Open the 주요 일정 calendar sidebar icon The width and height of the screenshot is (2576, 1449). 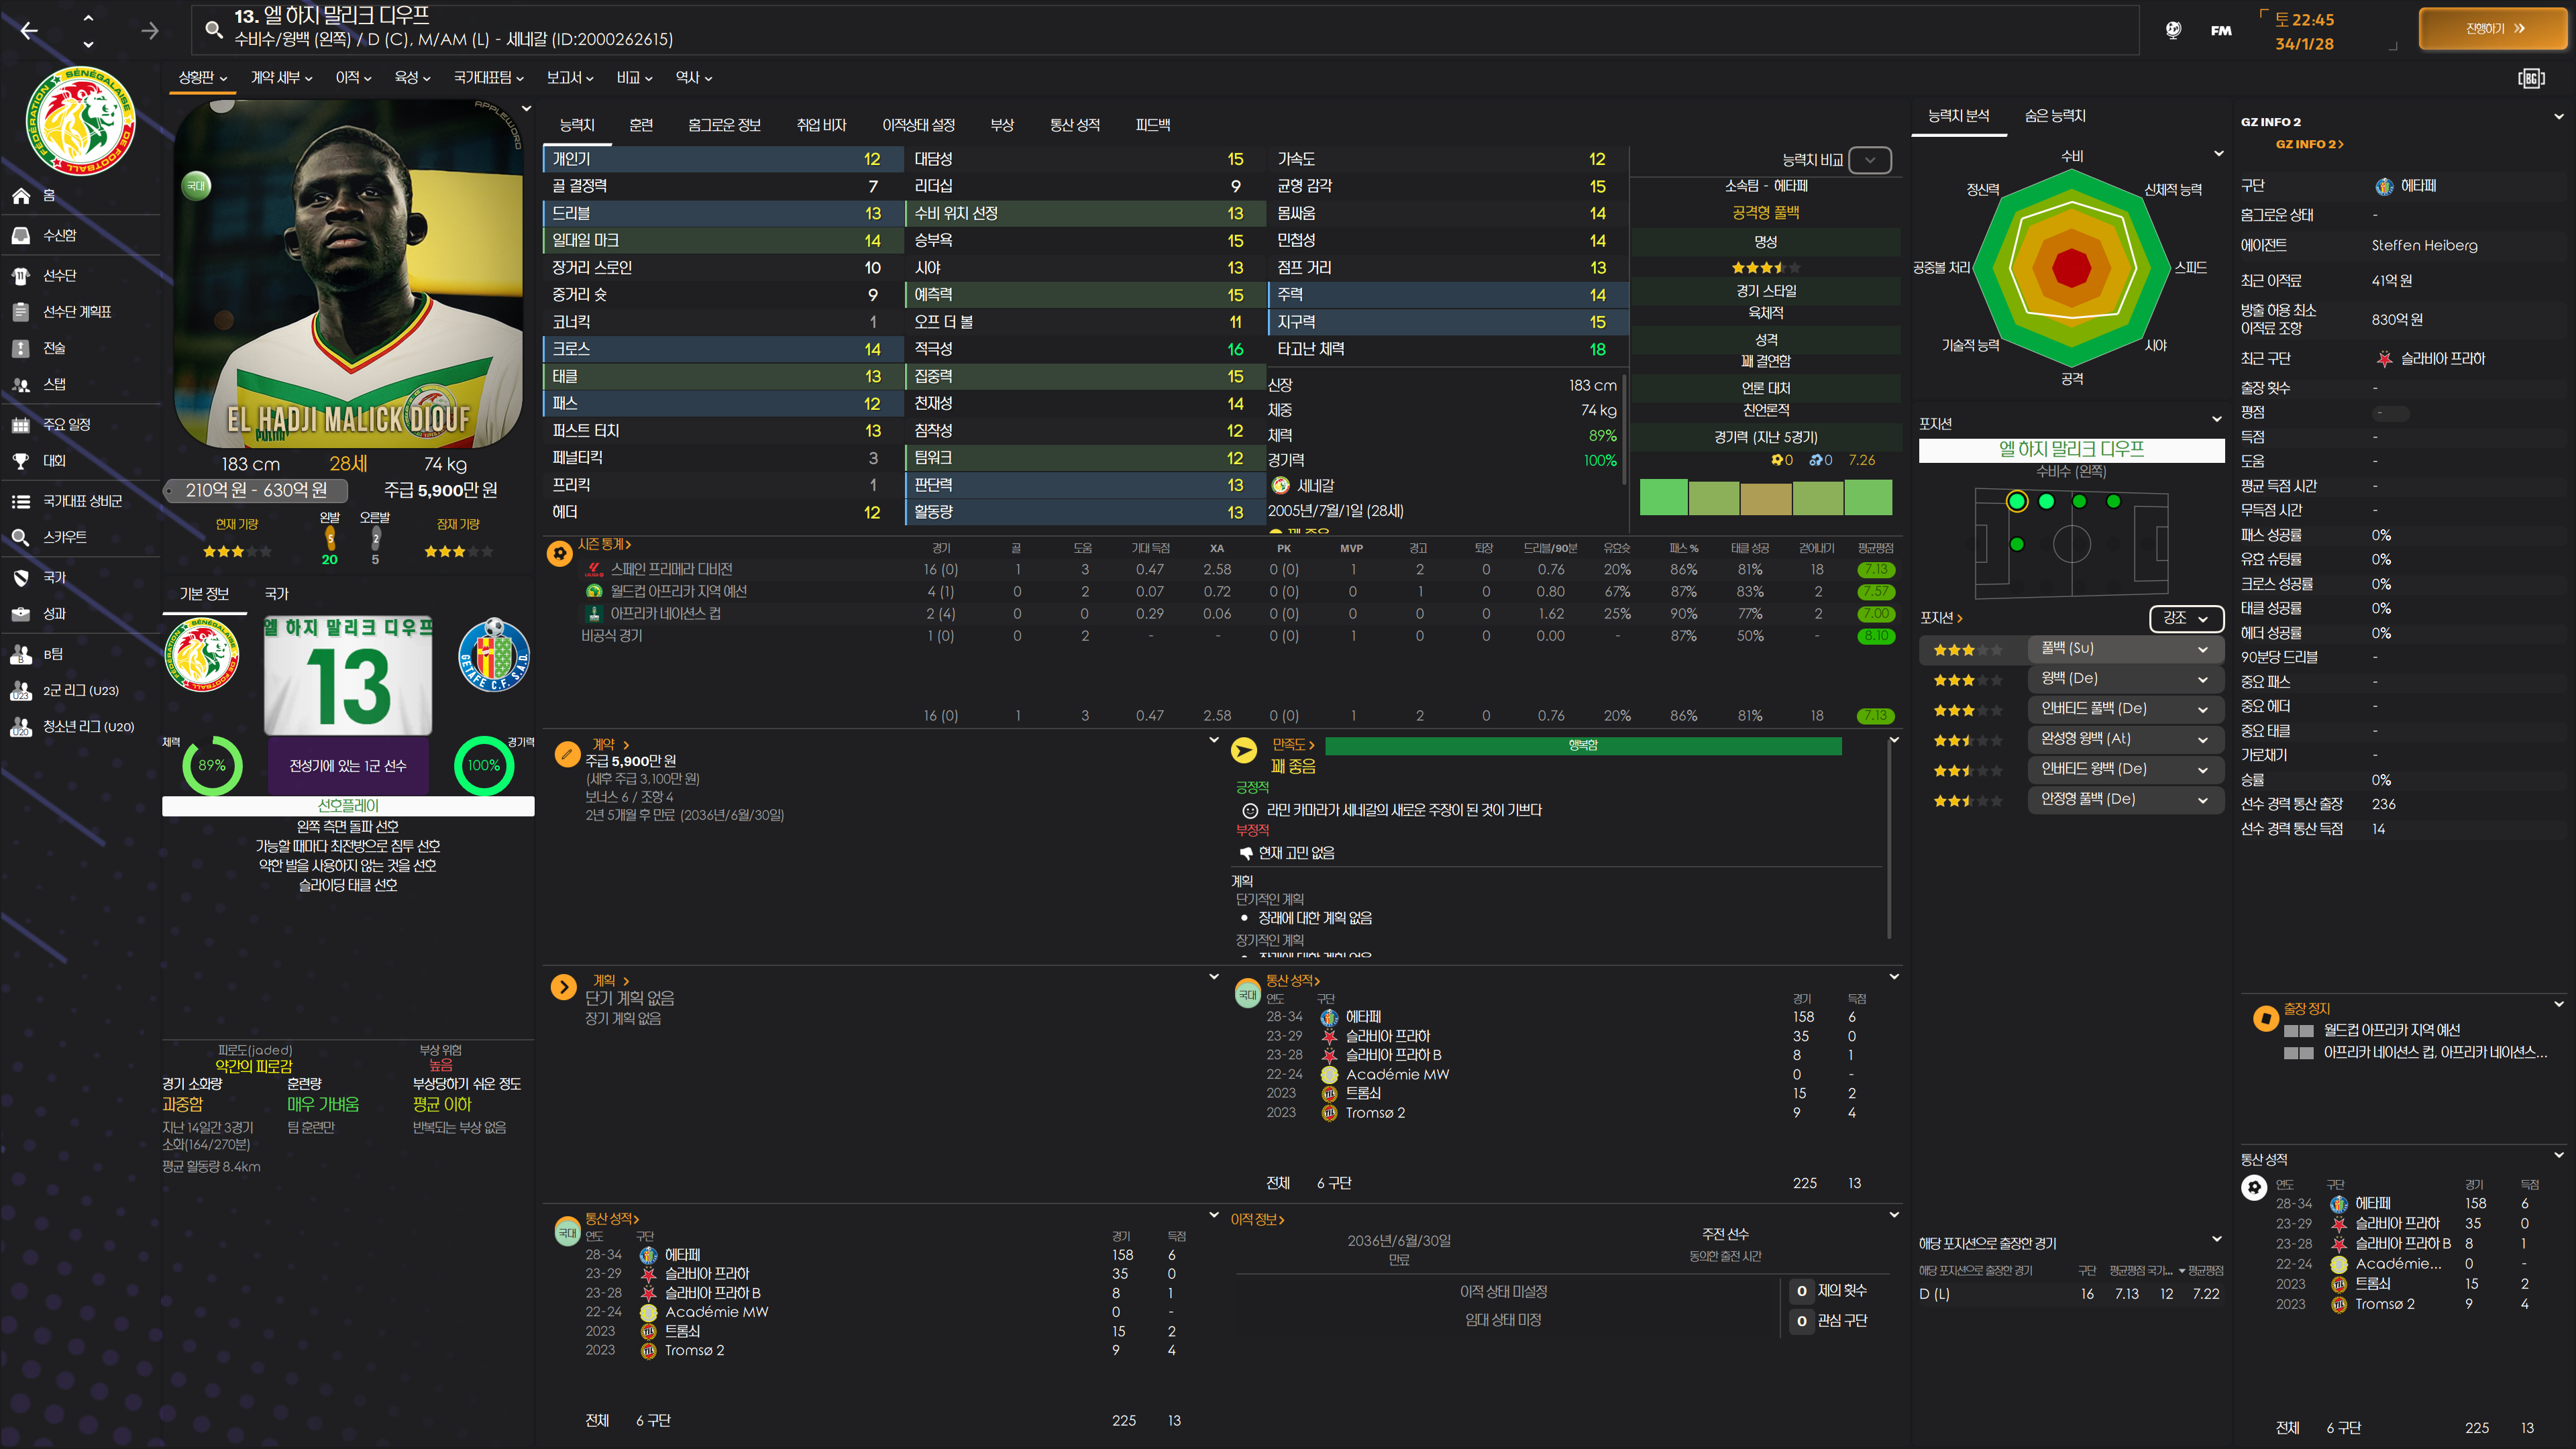(21, 425)
